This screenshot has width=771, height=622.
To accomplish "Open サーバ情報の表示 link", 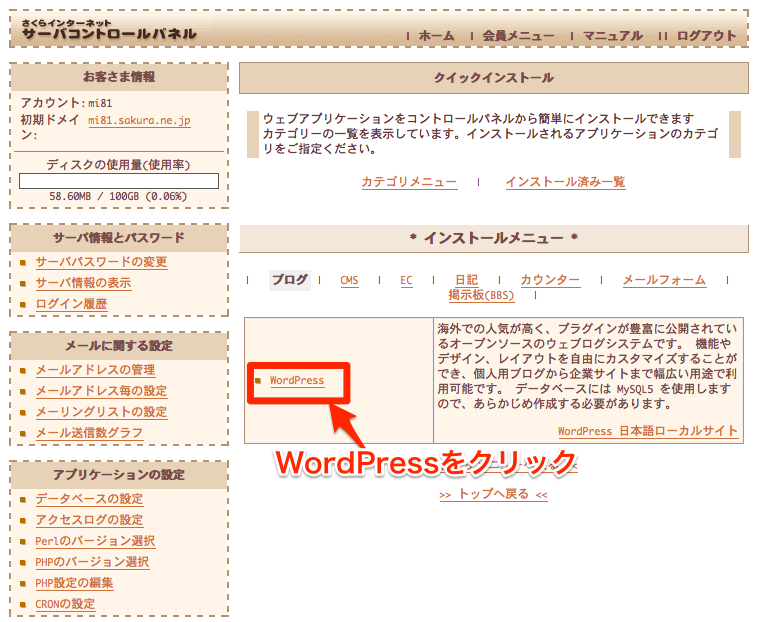I will point(84,283).
